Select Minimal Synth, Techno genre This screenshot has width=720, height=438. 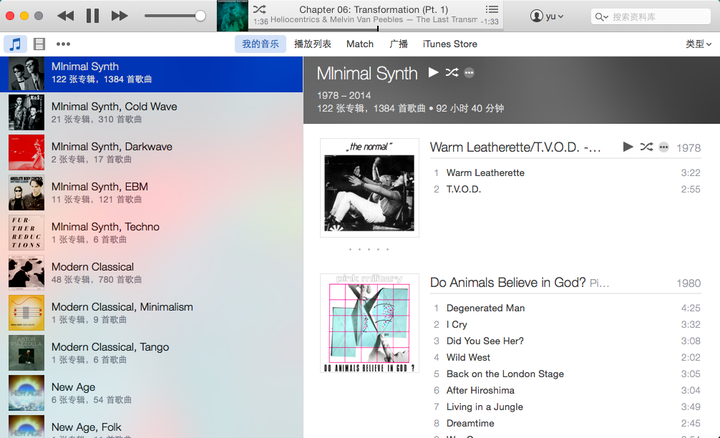152,233
